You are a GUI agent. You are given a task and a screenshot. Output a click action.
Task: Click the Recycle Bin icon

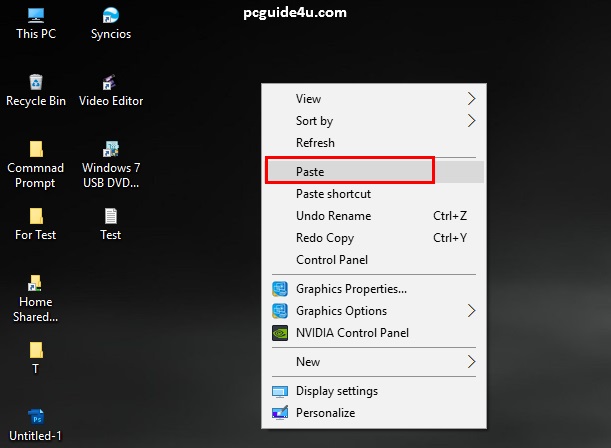point(36,84)
